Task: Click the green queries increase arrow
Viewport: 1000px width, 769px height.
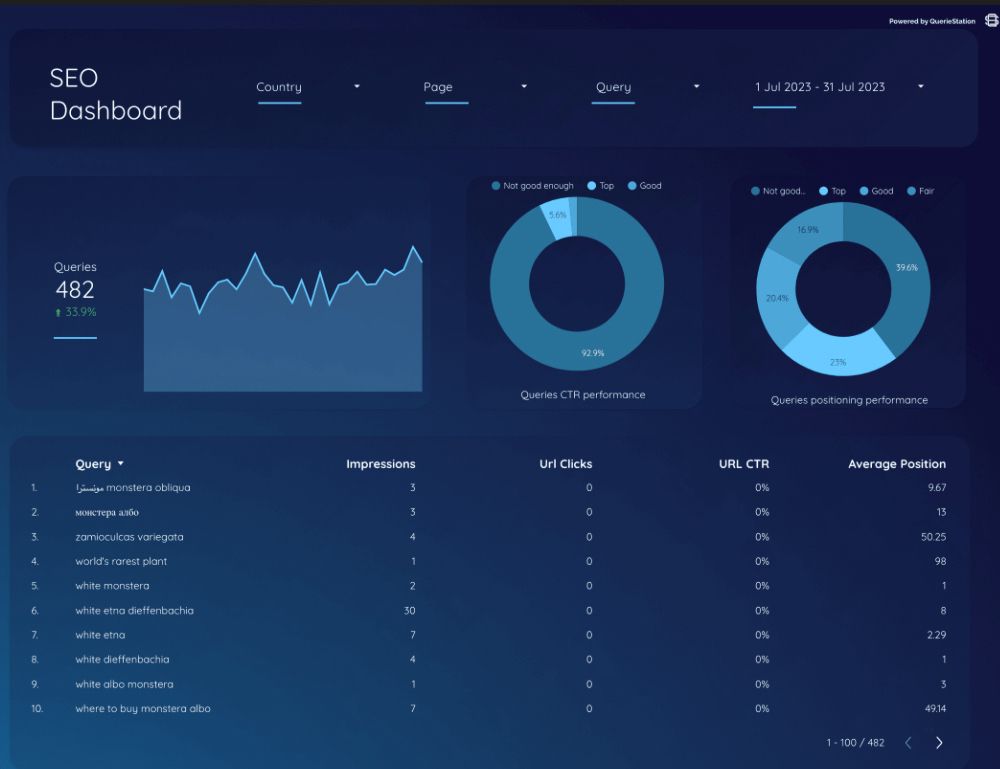Action: (58, 312)
